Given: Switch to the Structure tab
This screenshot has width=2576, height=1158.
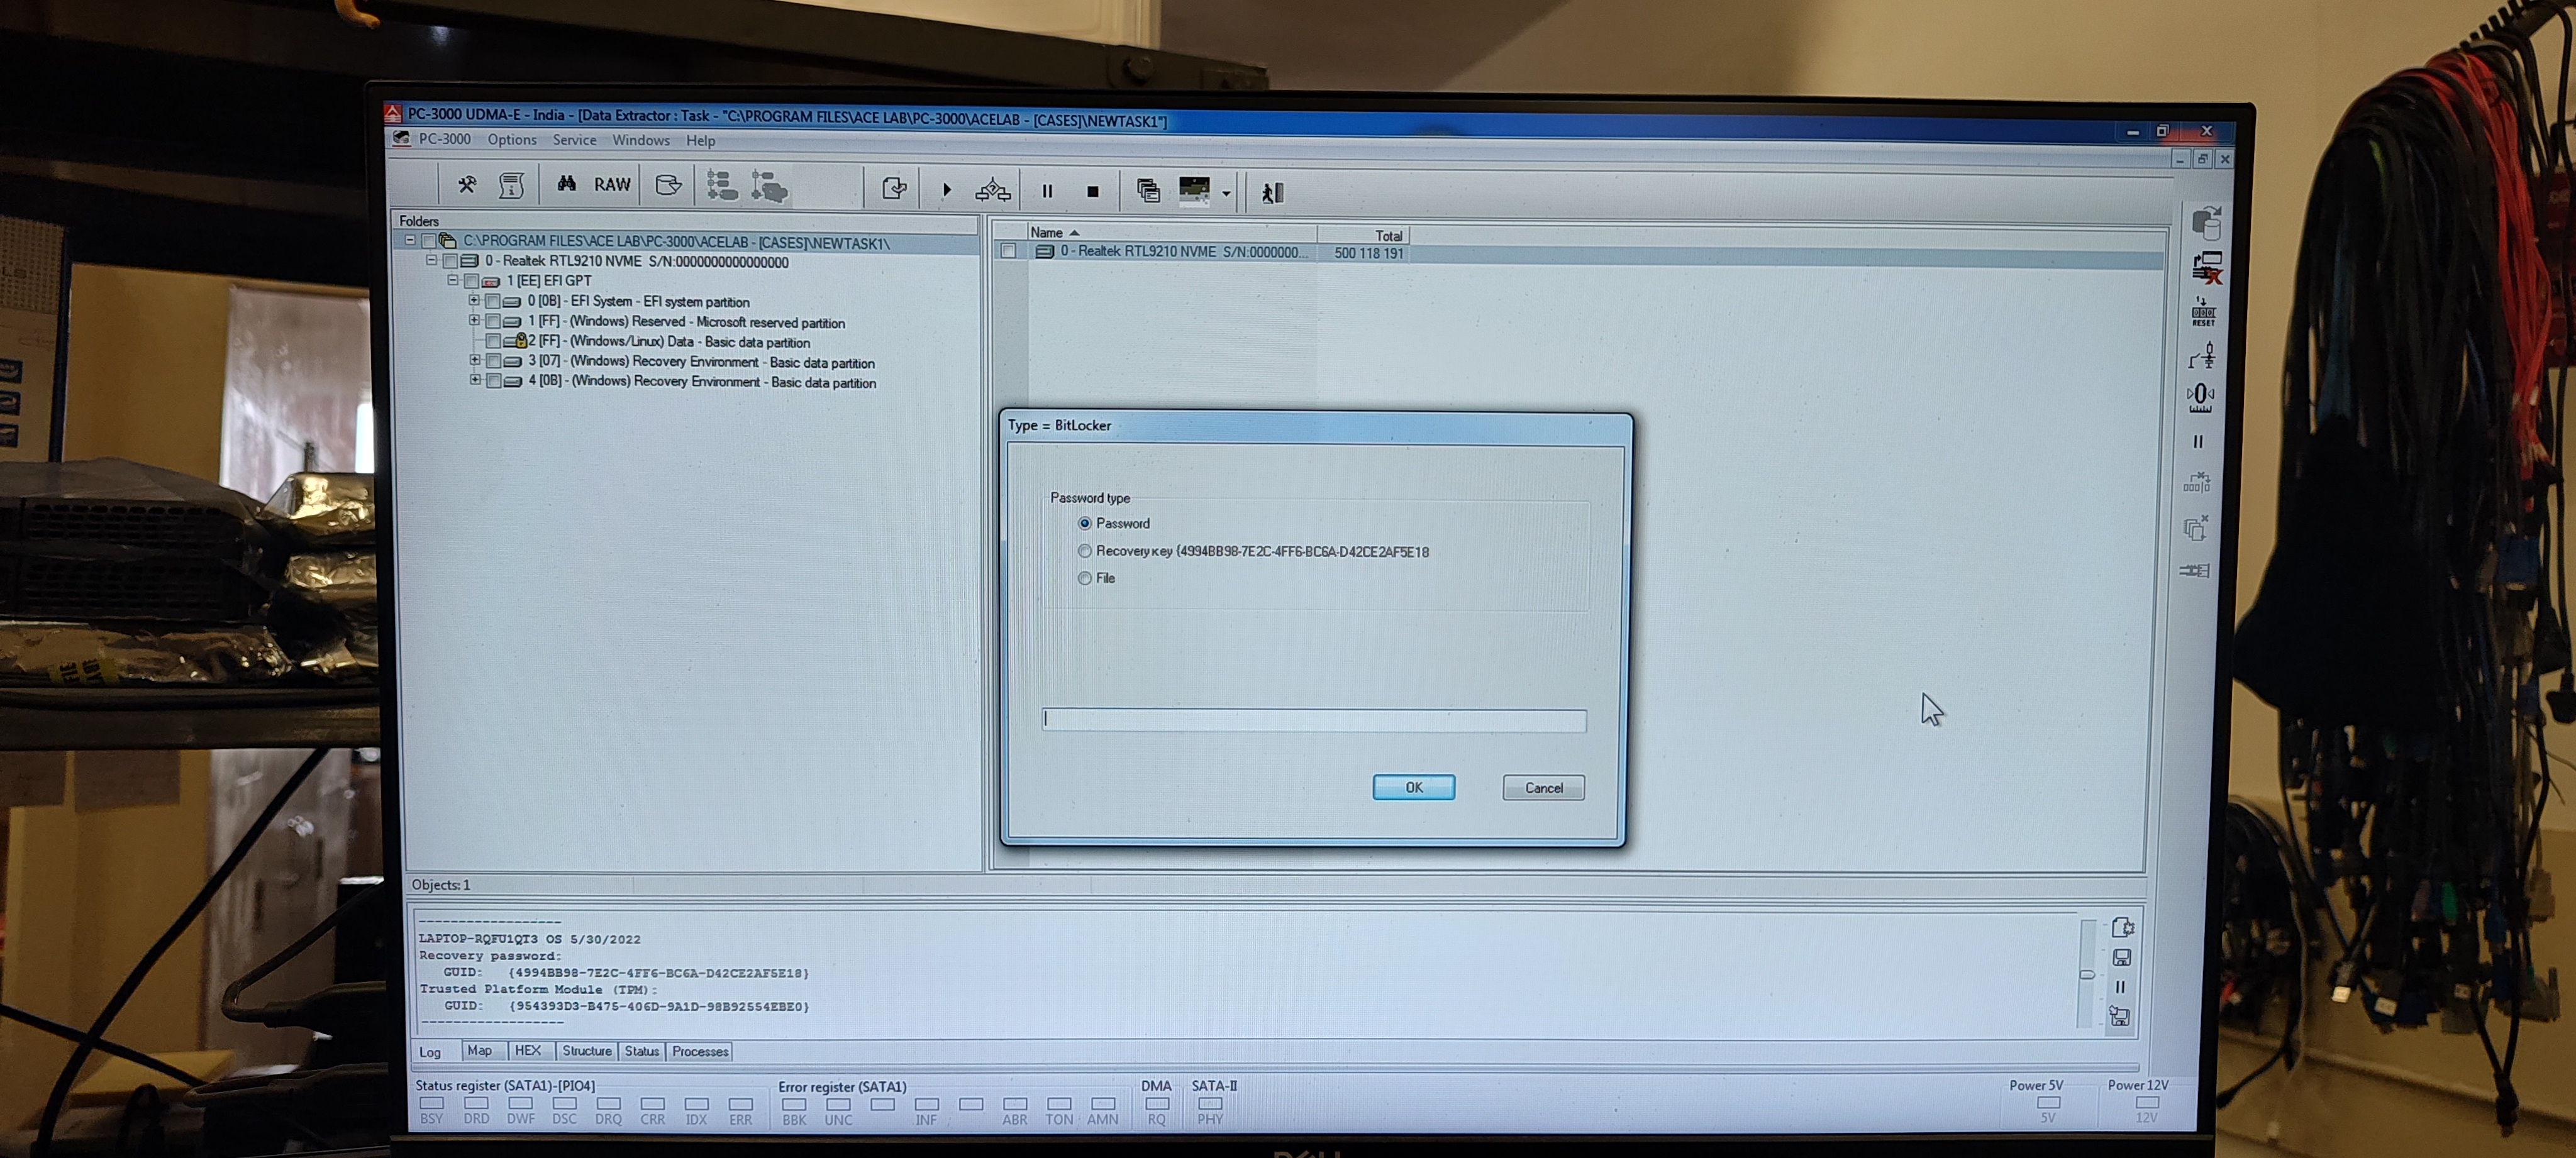Looking at the screenshot, I should (586, 1051).
